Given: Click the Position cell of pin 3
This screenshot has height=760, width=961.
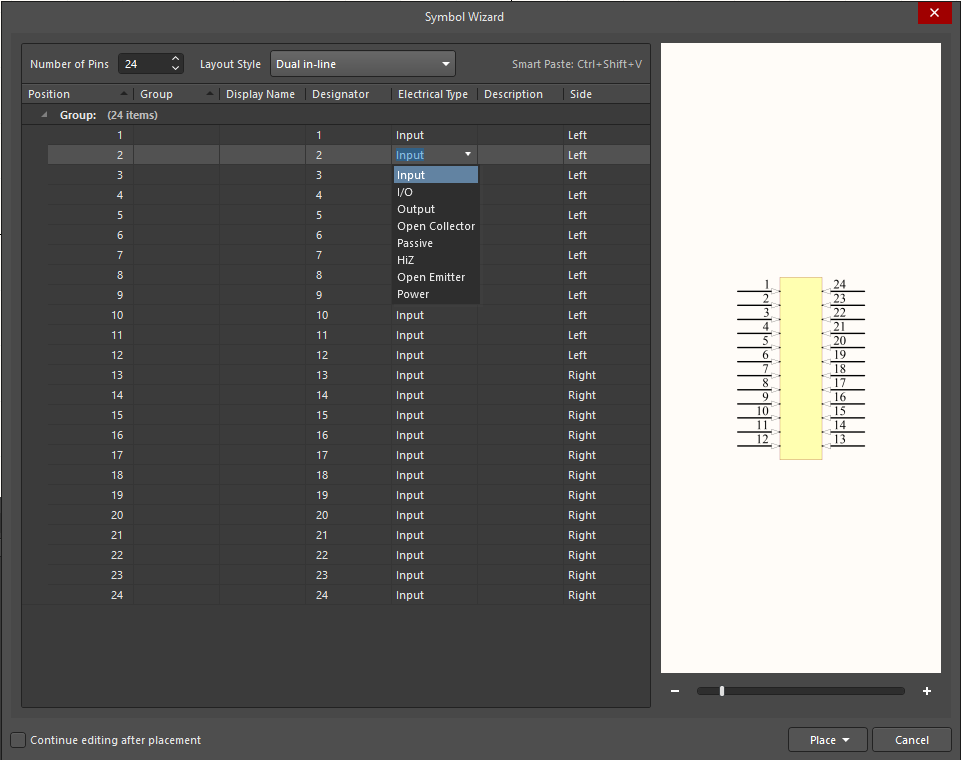Looking at the screenshot, I should [x=91, y=175].
